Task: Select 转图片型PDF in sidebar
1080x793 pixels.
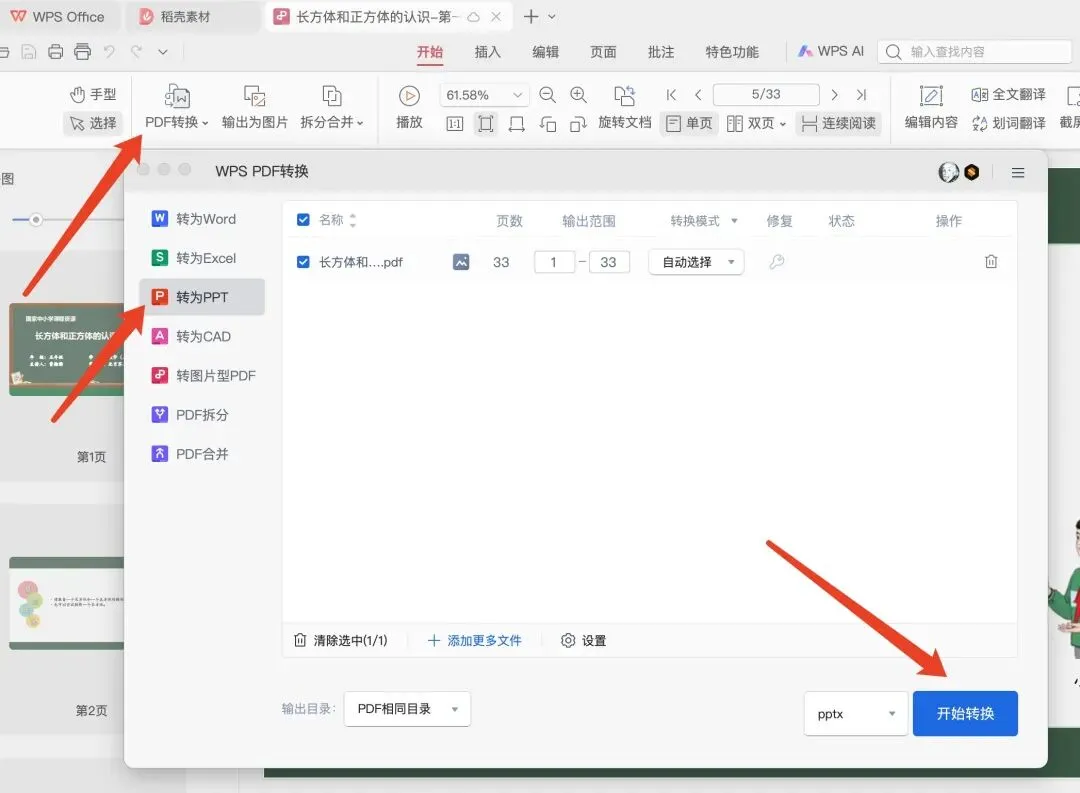Action: [x=202, y=375]
